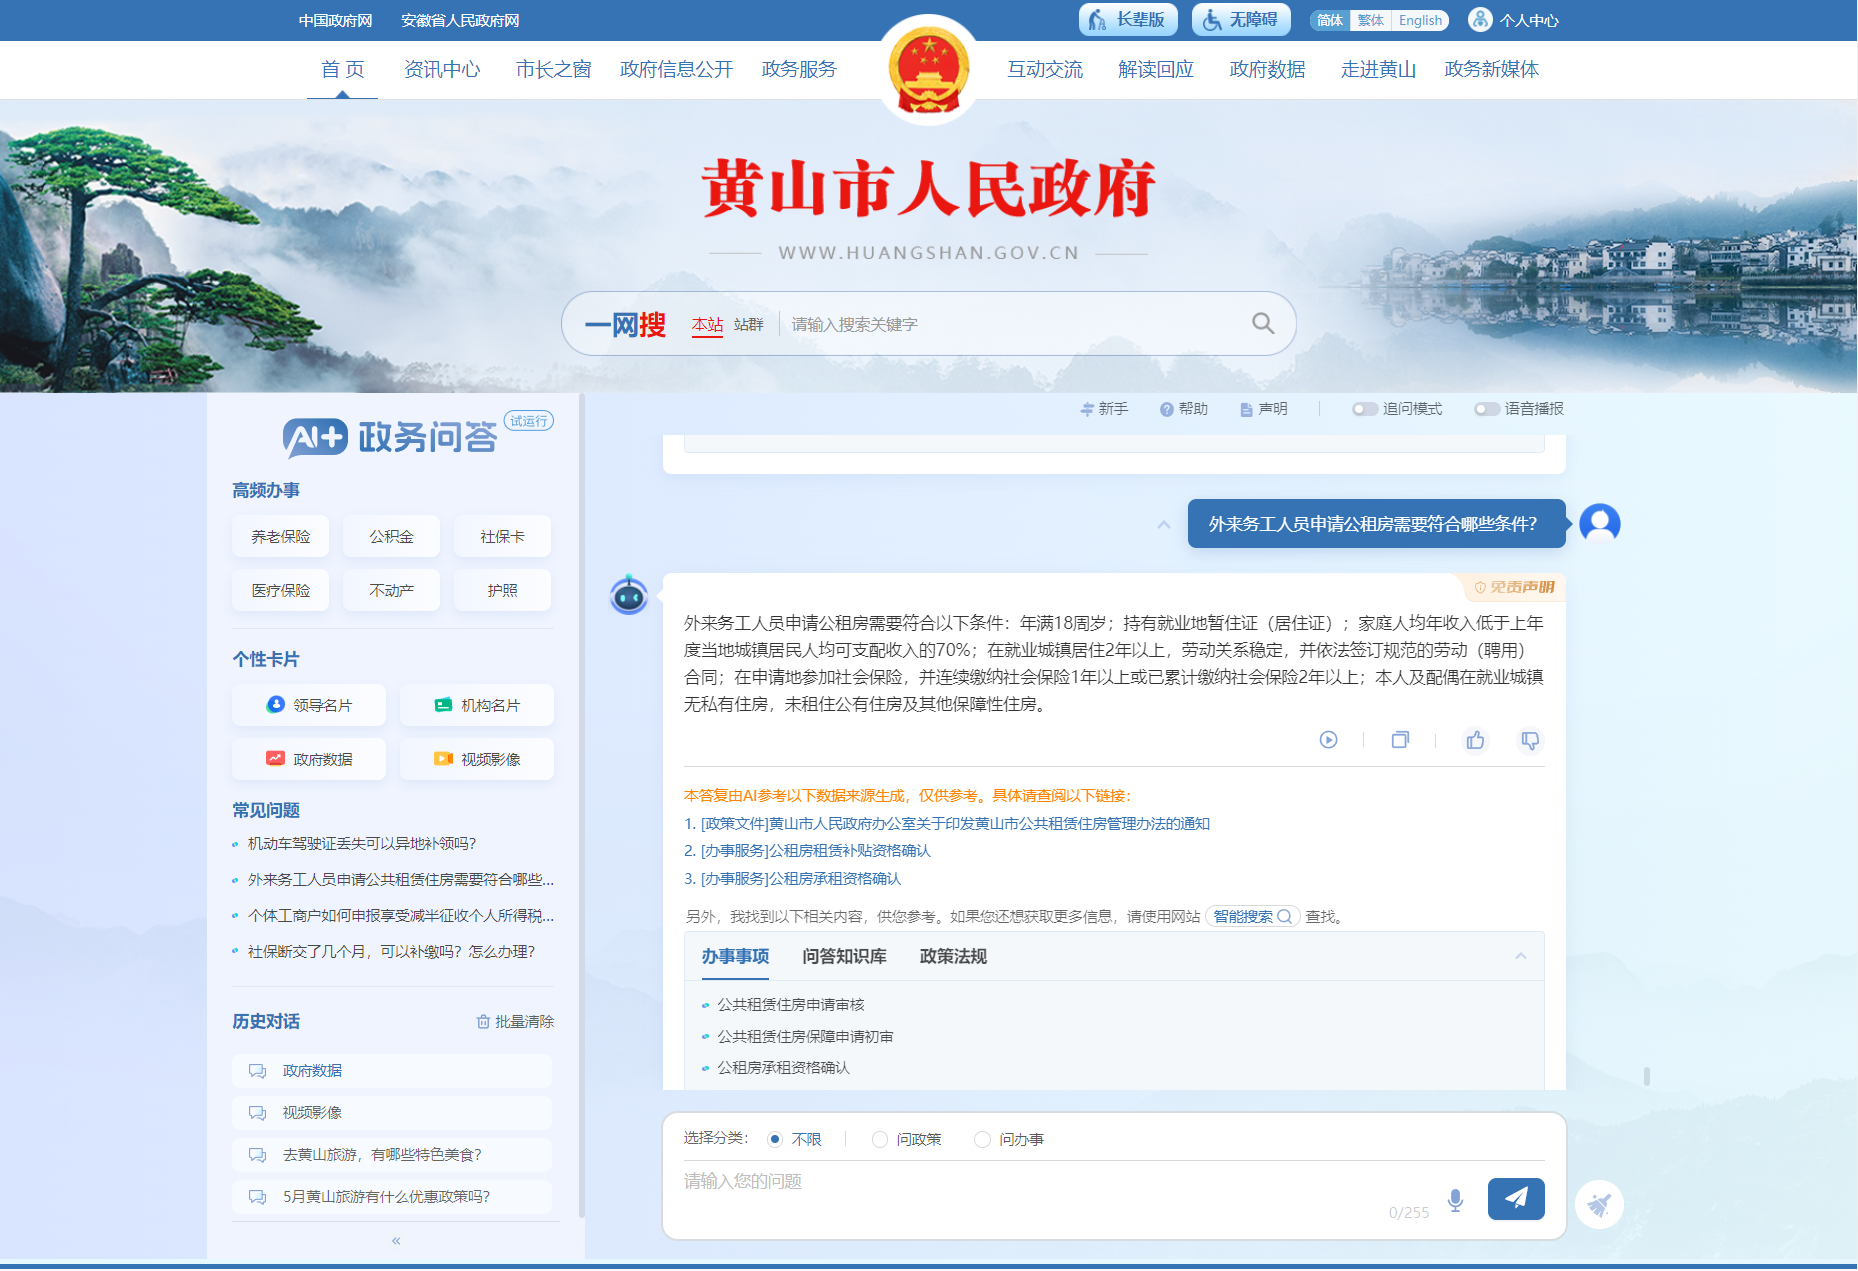Toggle 追问模式 switch
The image size is (1858, 1271).
point(1365,409)
